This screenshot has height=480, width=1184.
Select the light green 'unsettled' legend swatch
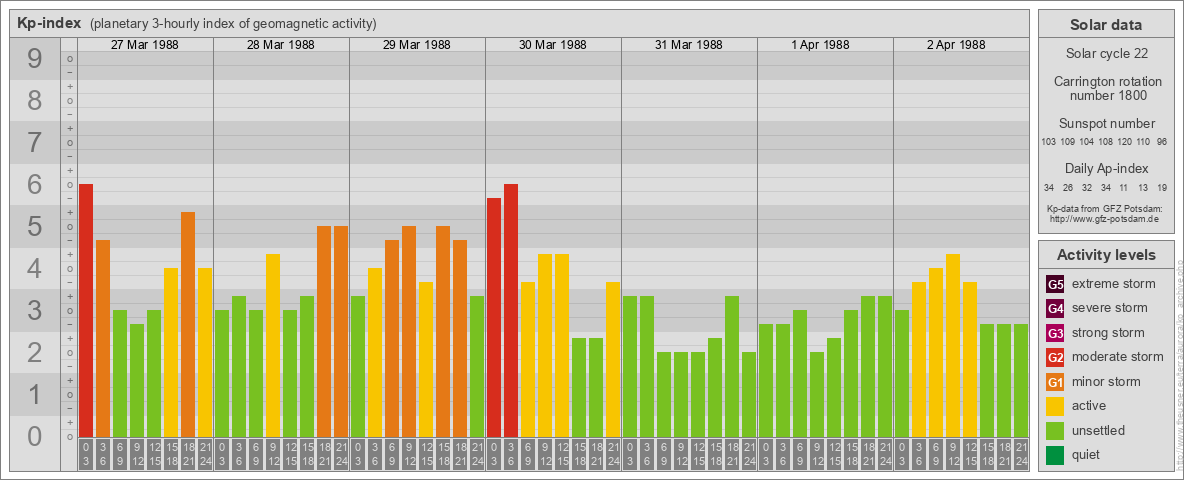click(1055, 430)
